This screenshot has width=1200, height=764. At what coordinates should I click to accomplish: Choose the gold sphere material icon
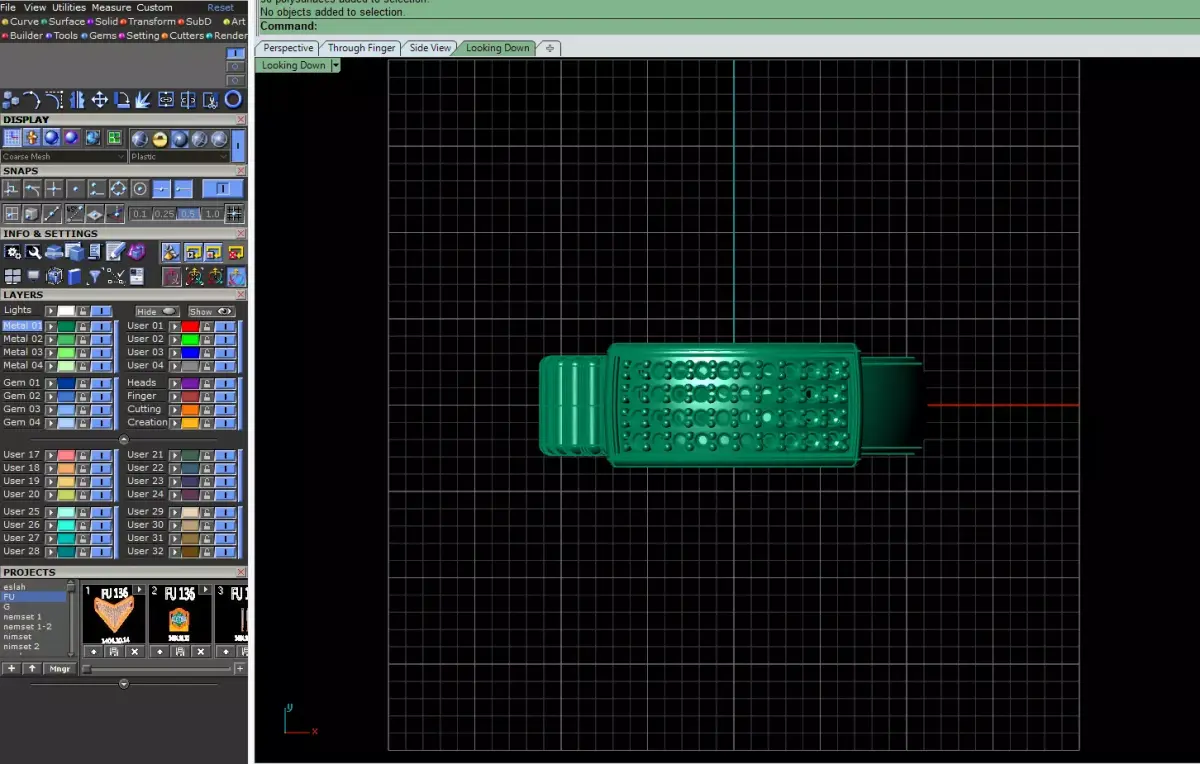pos(160,139)
